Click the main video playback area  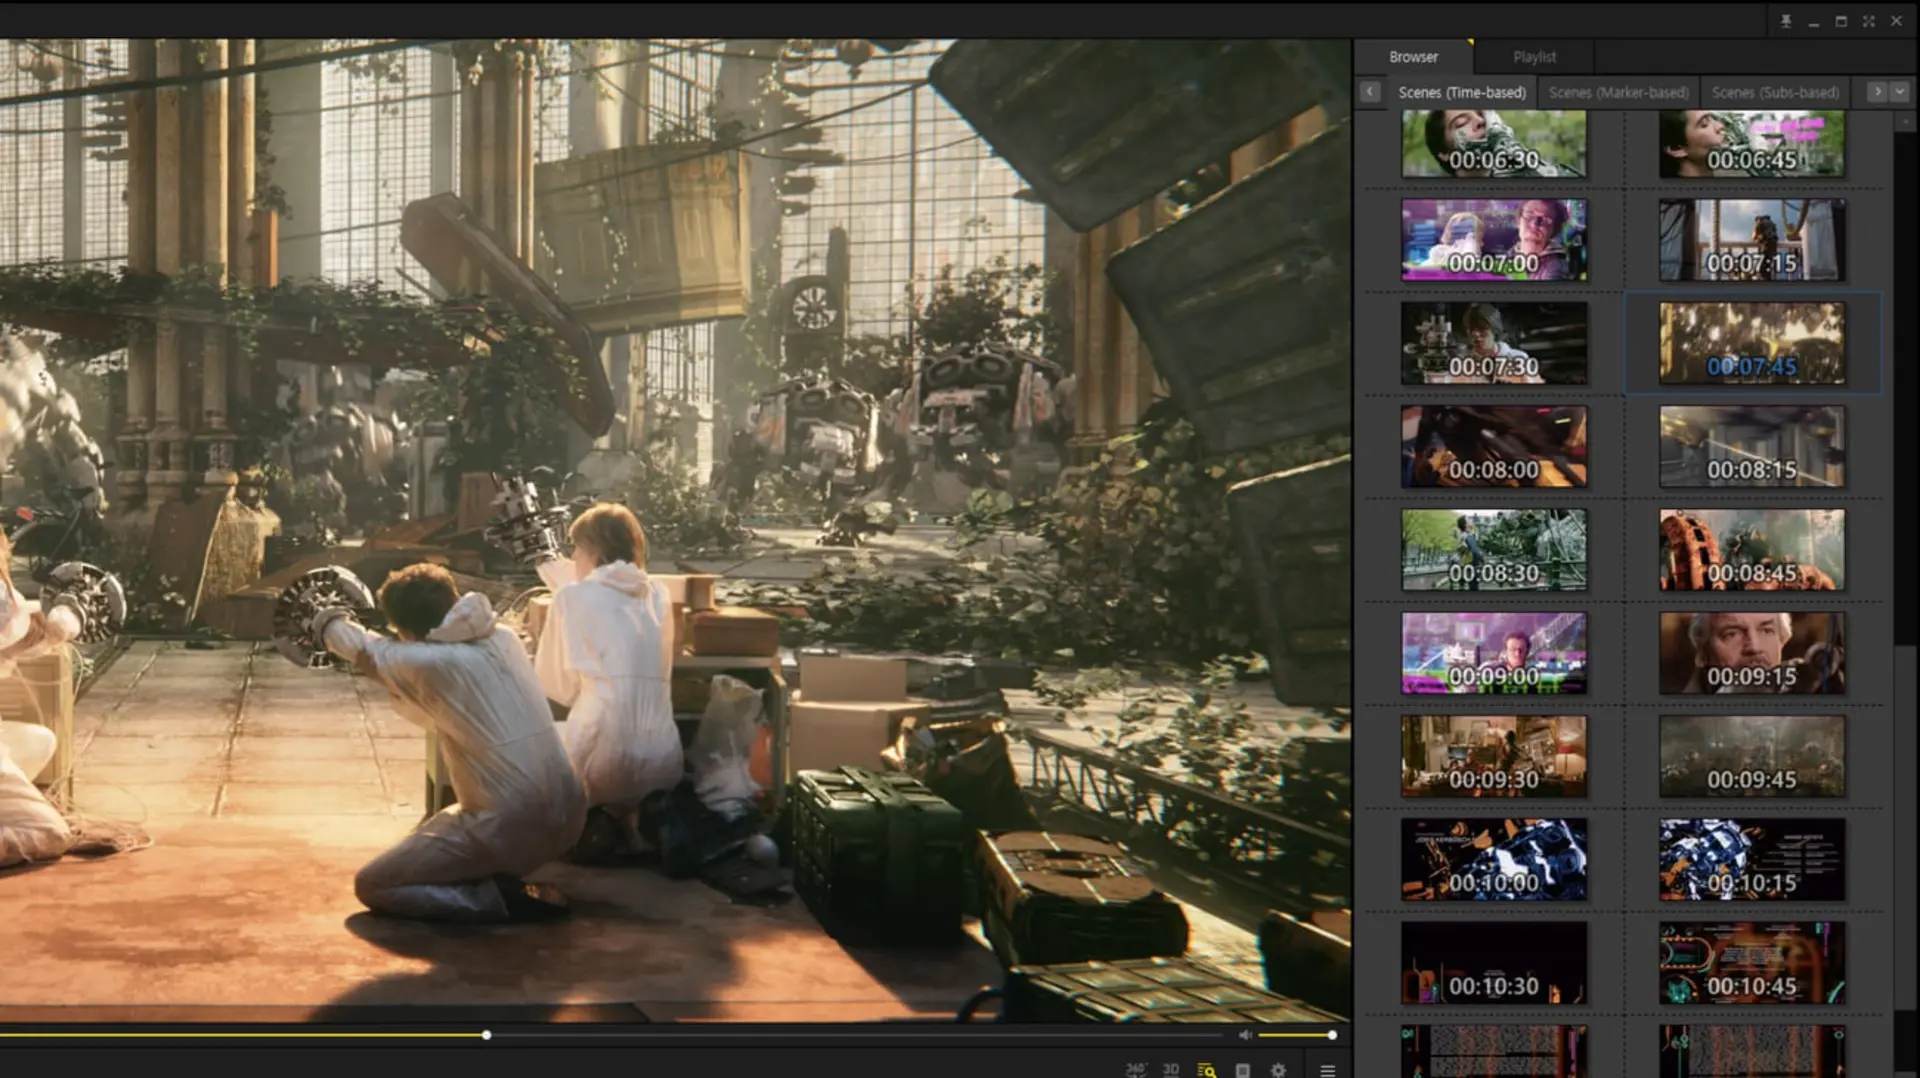tap(675, 530)
